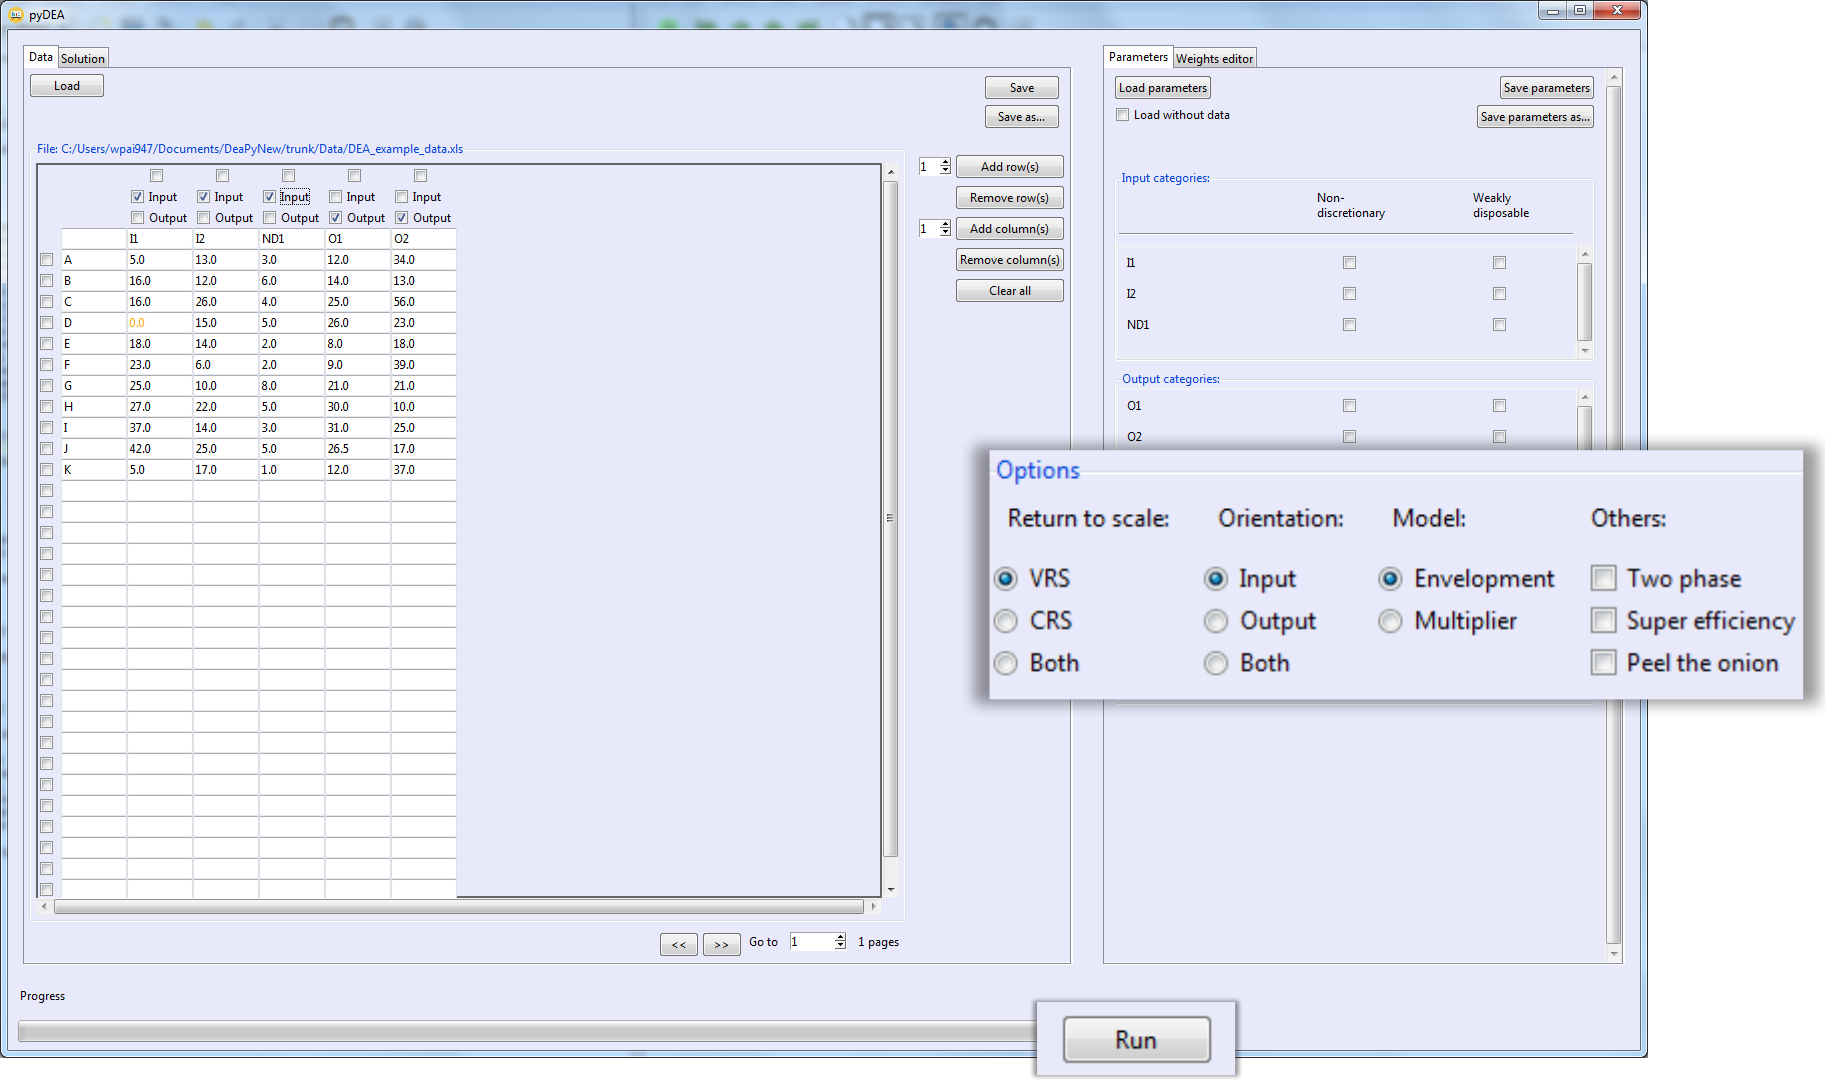Click scroll-down arrow of input categories list
The height and width of the screenshot is (1084, 1825).
point(1585,351)
